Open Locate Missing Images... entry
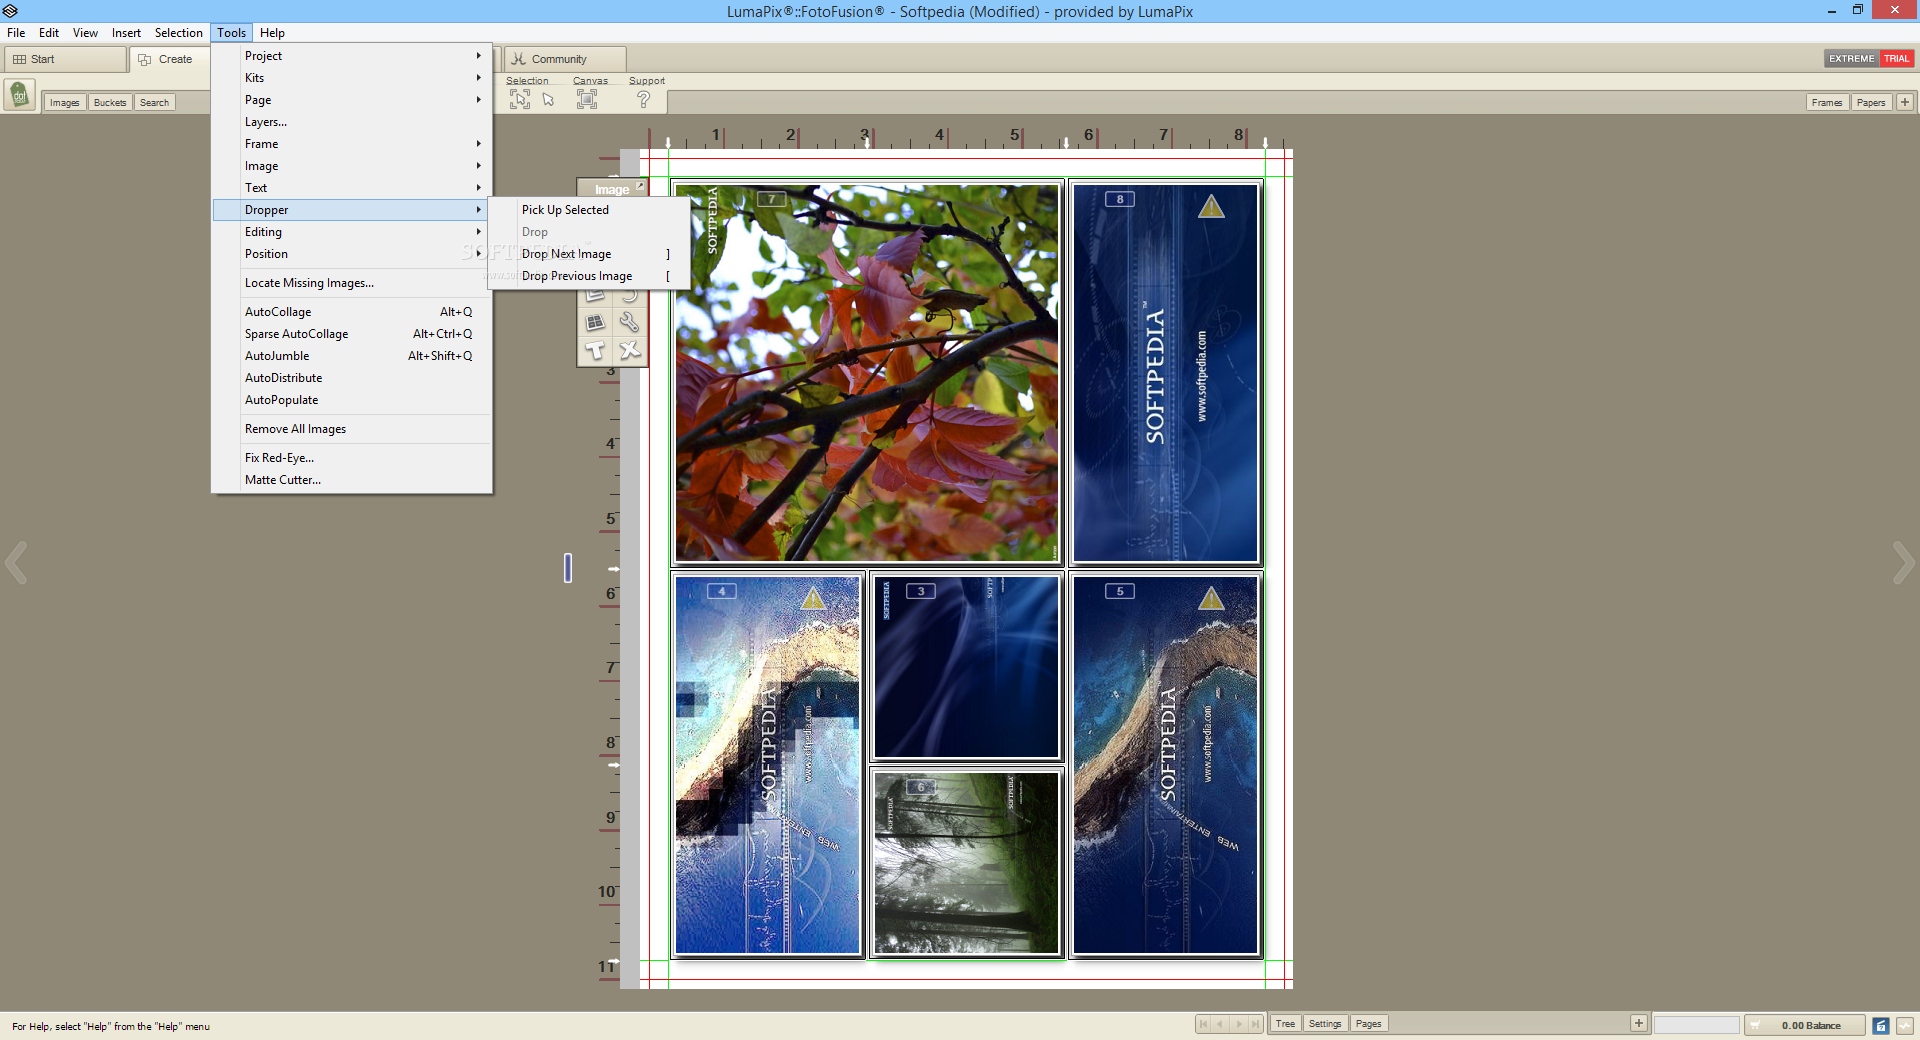Screen dimensions: 1920x1040 point(352,283)
